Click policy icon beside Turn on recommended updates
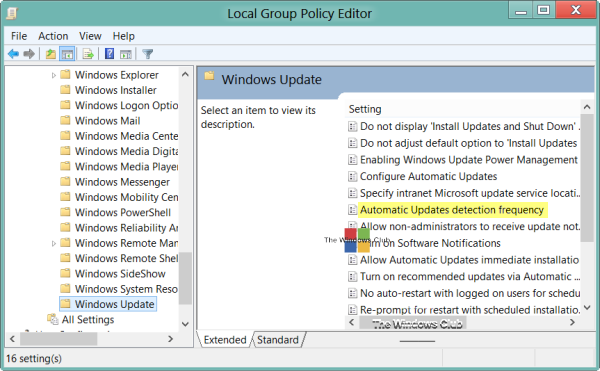The height and width of the screenshot is (371, 600). point(352,277)
